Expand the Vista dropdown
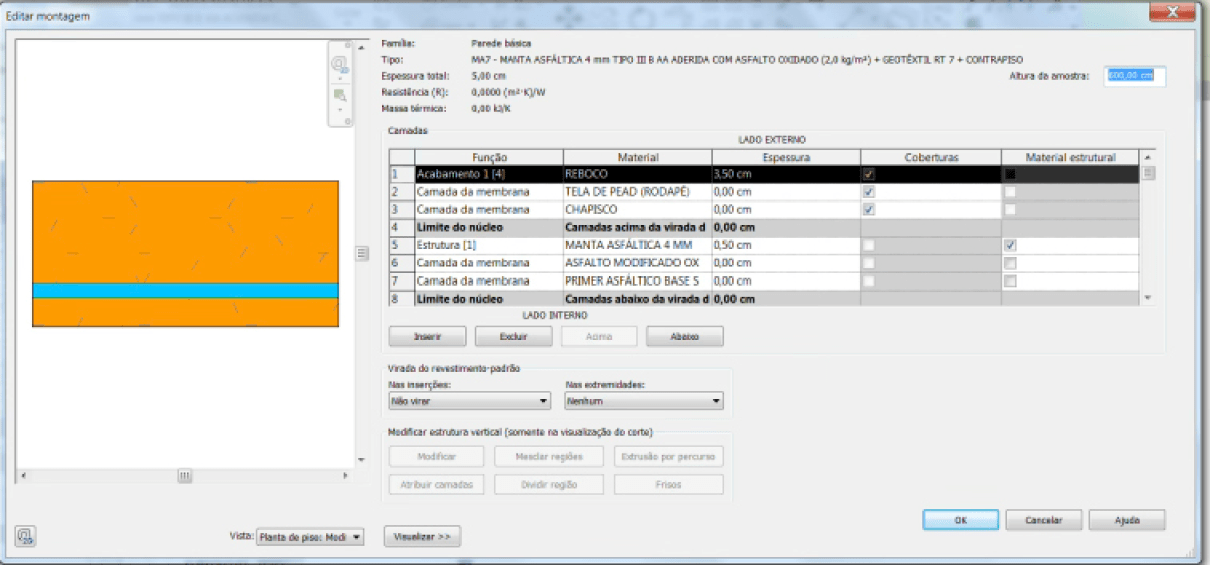Viewport: 1210px width, 565px height. 310,537
